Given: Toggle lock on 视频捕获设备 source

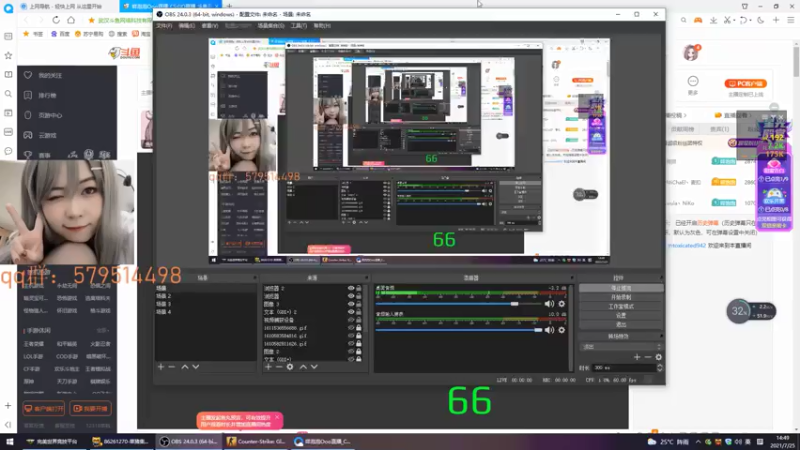Looking at the screenshot, I should click(359, 320).
